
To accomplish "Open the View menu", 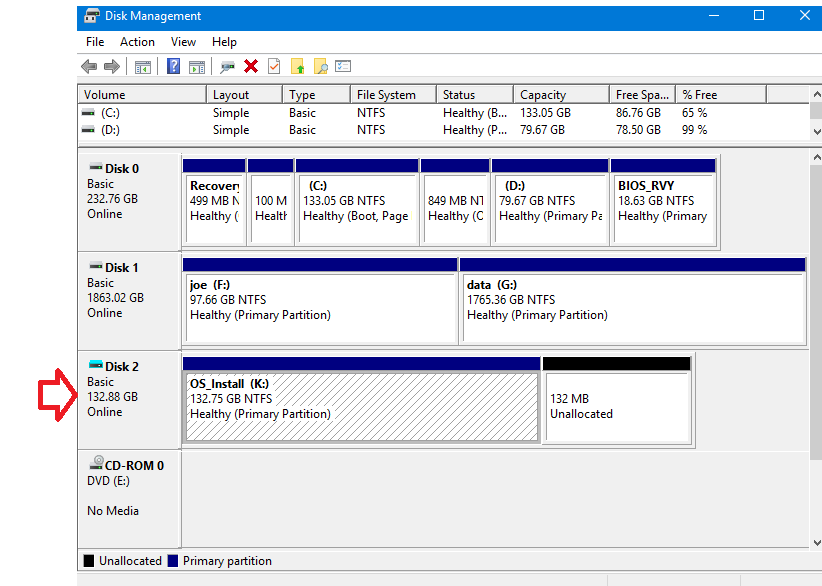I will coord(183,42).
